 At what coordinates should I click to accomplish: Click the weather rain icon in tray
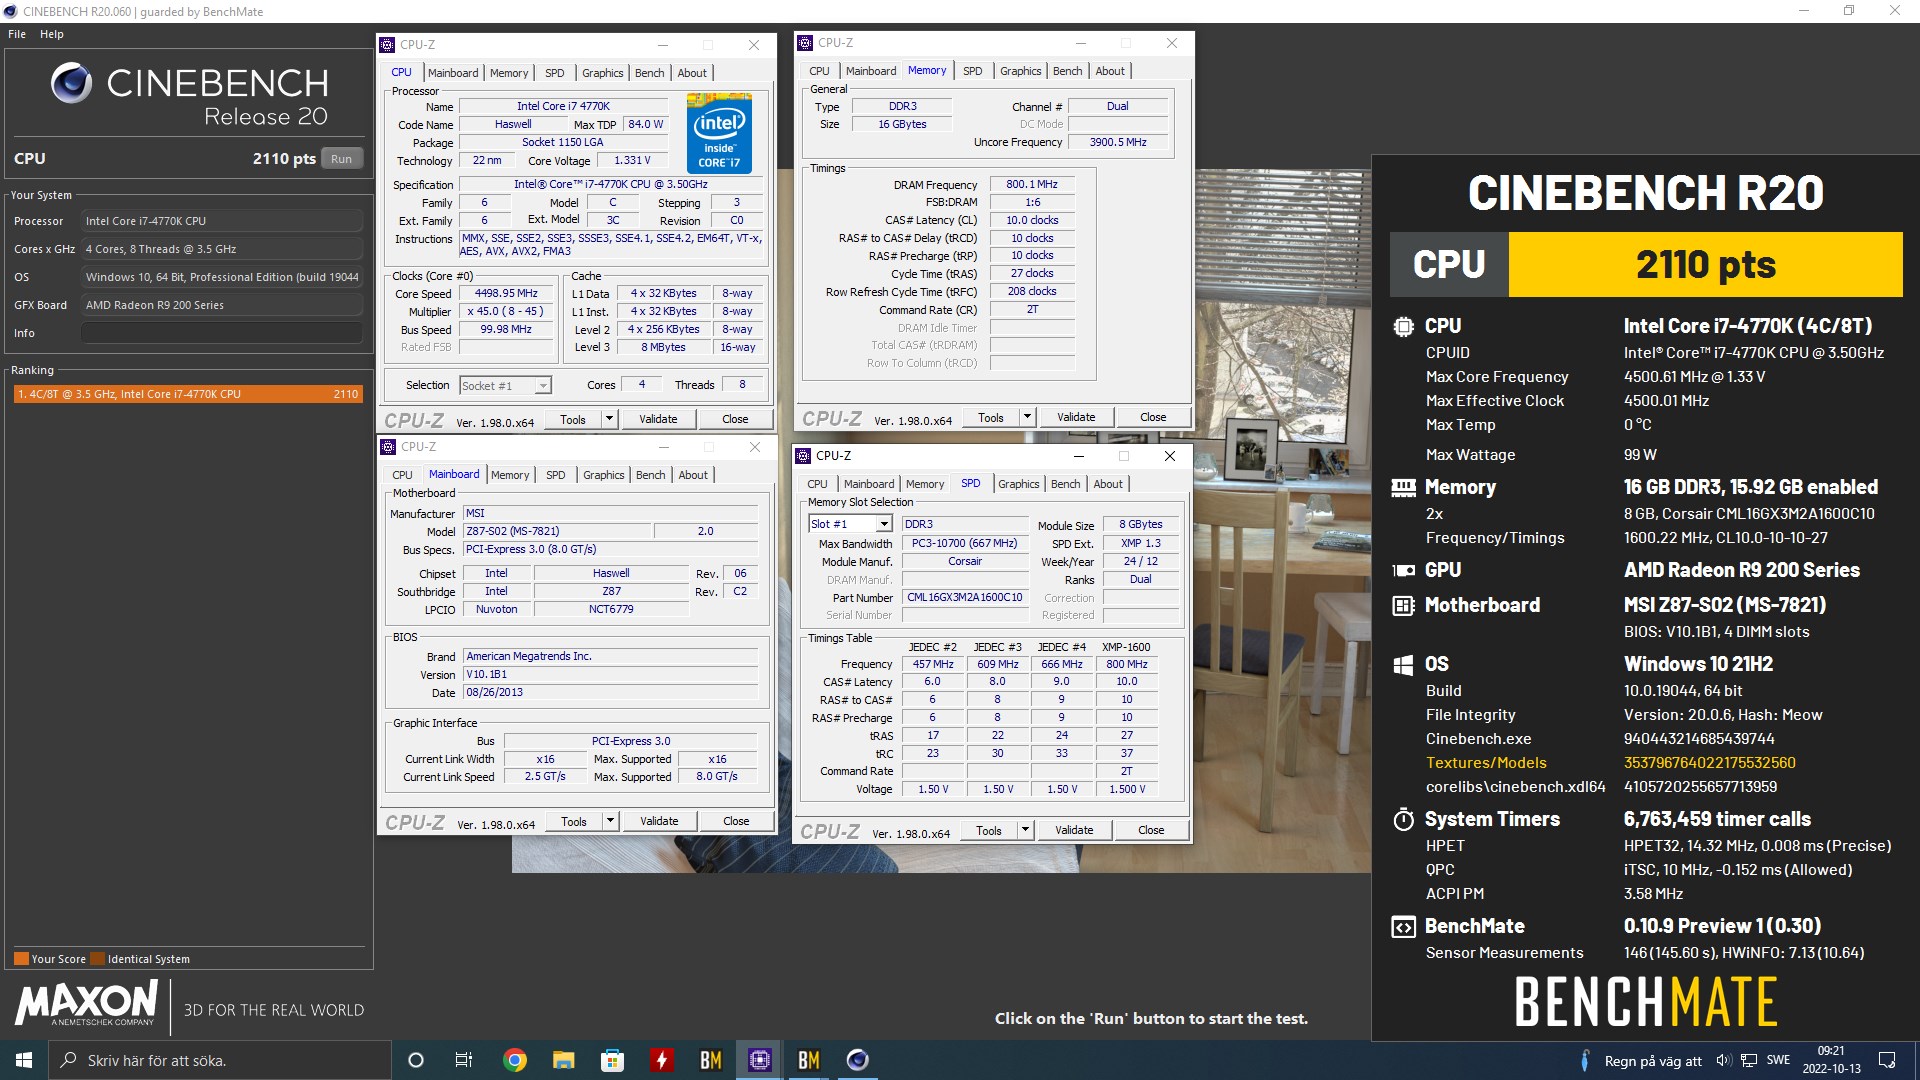click(x=1584, y=1060)
